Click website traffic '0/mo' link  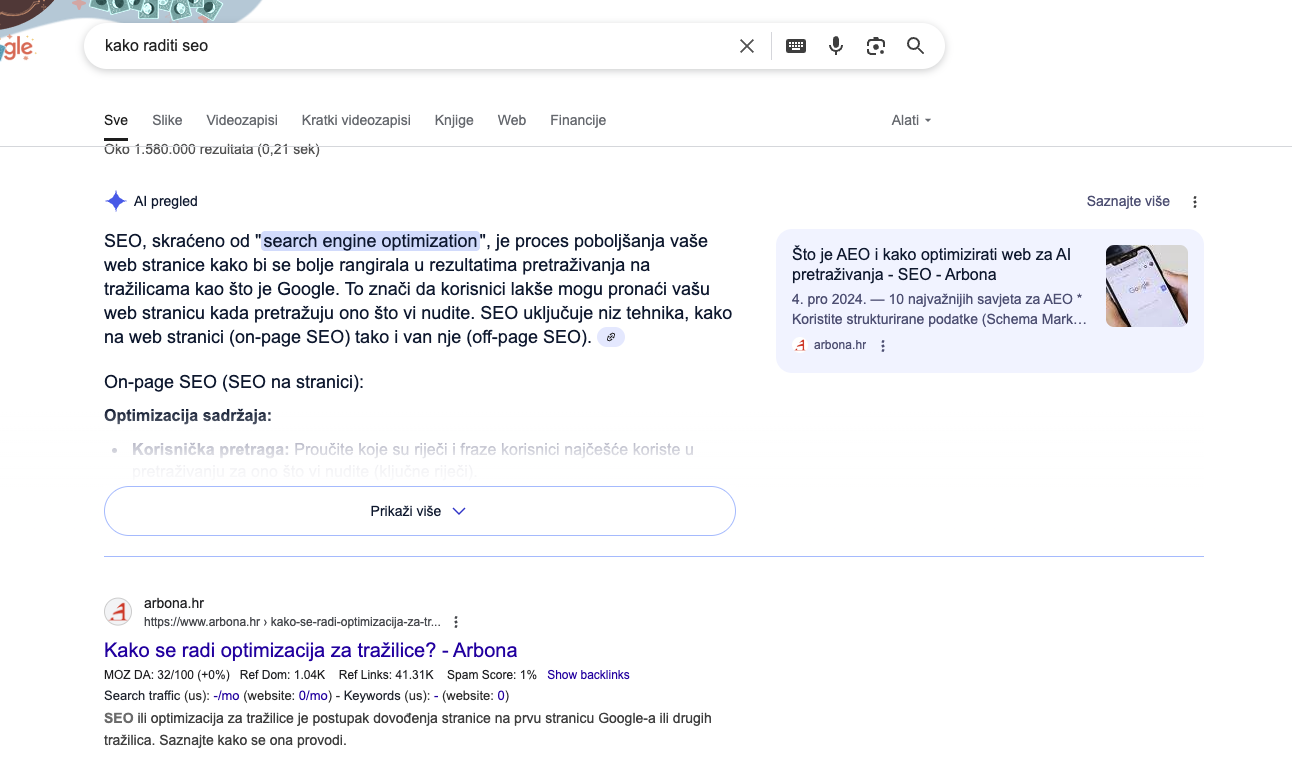click(x=314, y=696)
